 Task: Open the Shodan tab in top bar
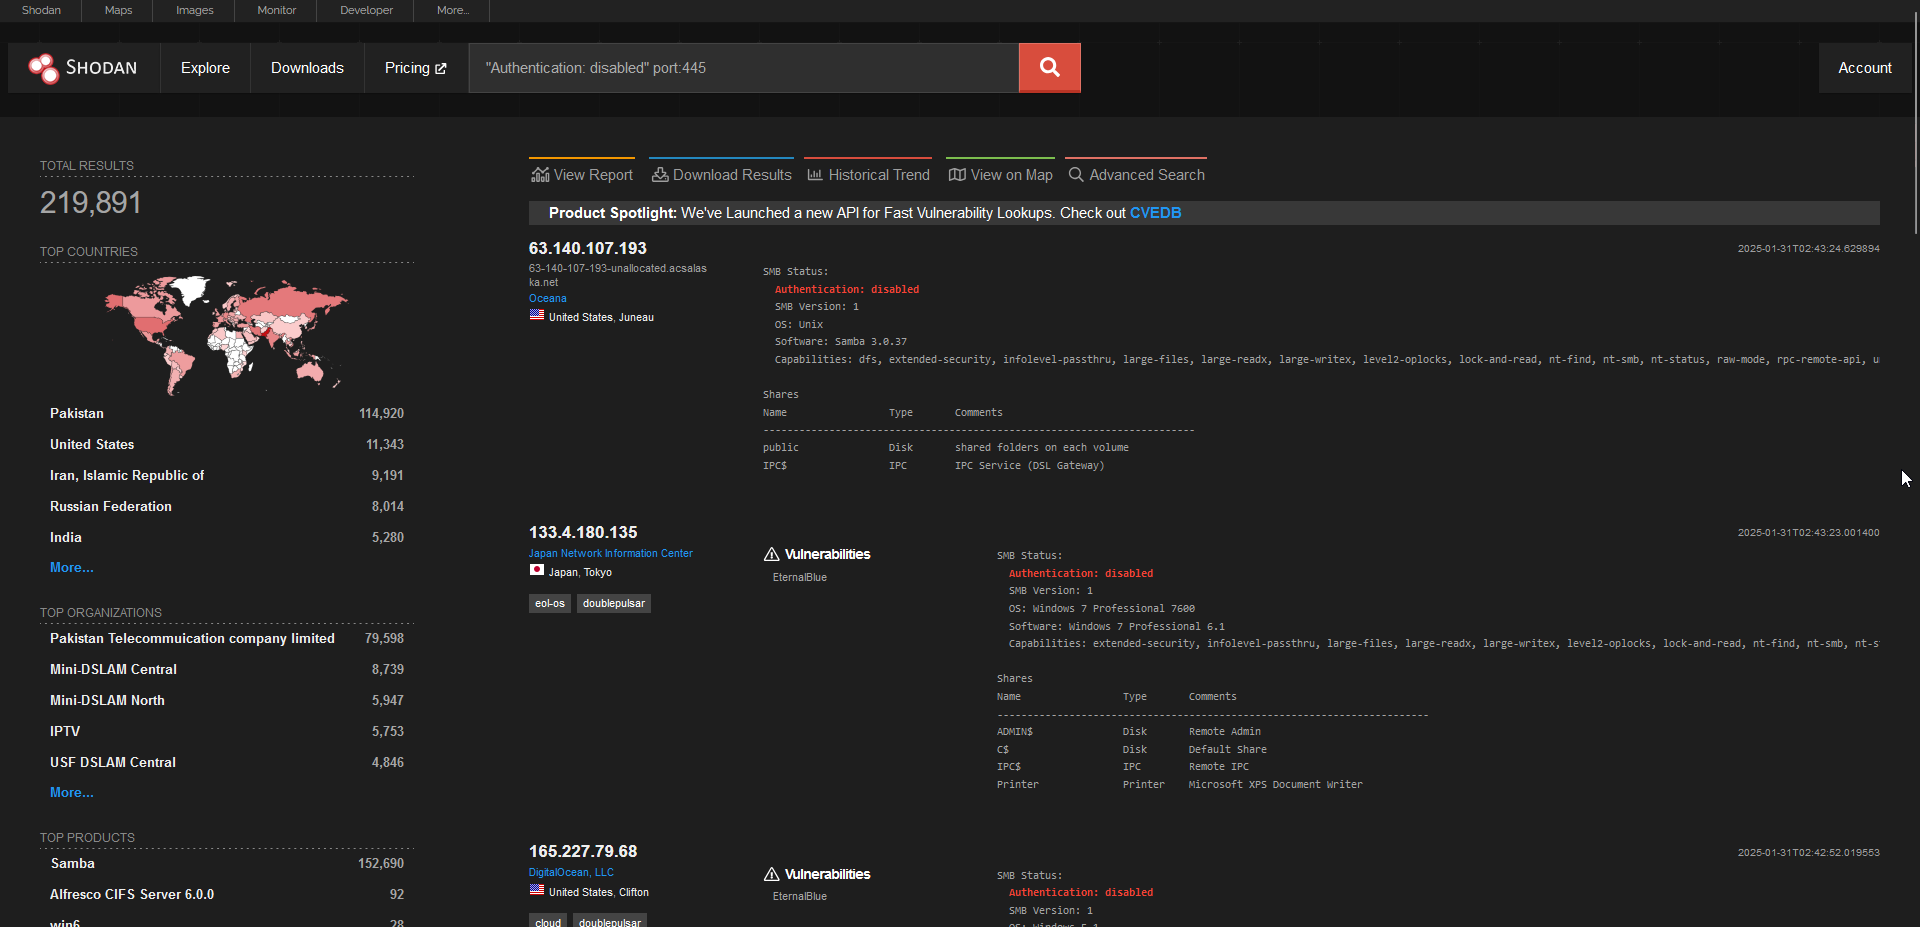coord(41,10)
